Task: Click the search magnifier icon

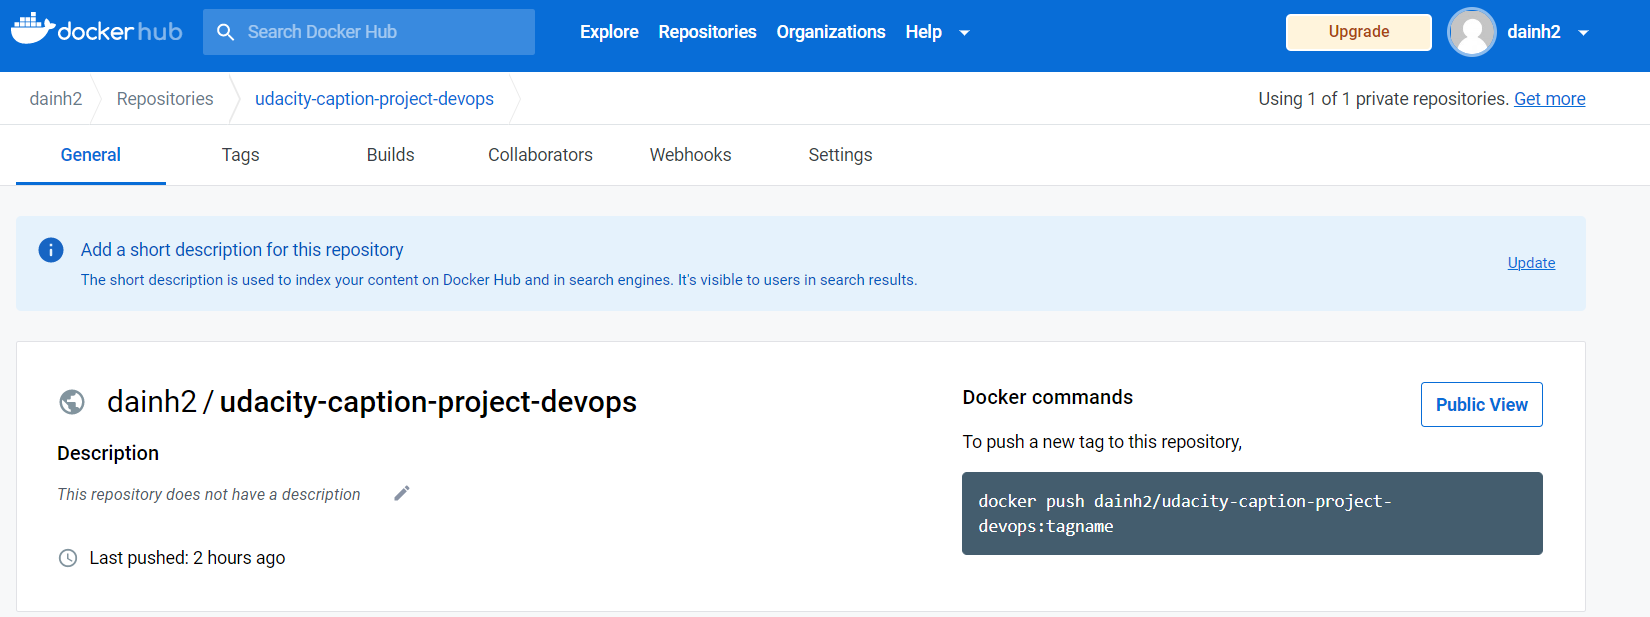Action: coord(226,32)
